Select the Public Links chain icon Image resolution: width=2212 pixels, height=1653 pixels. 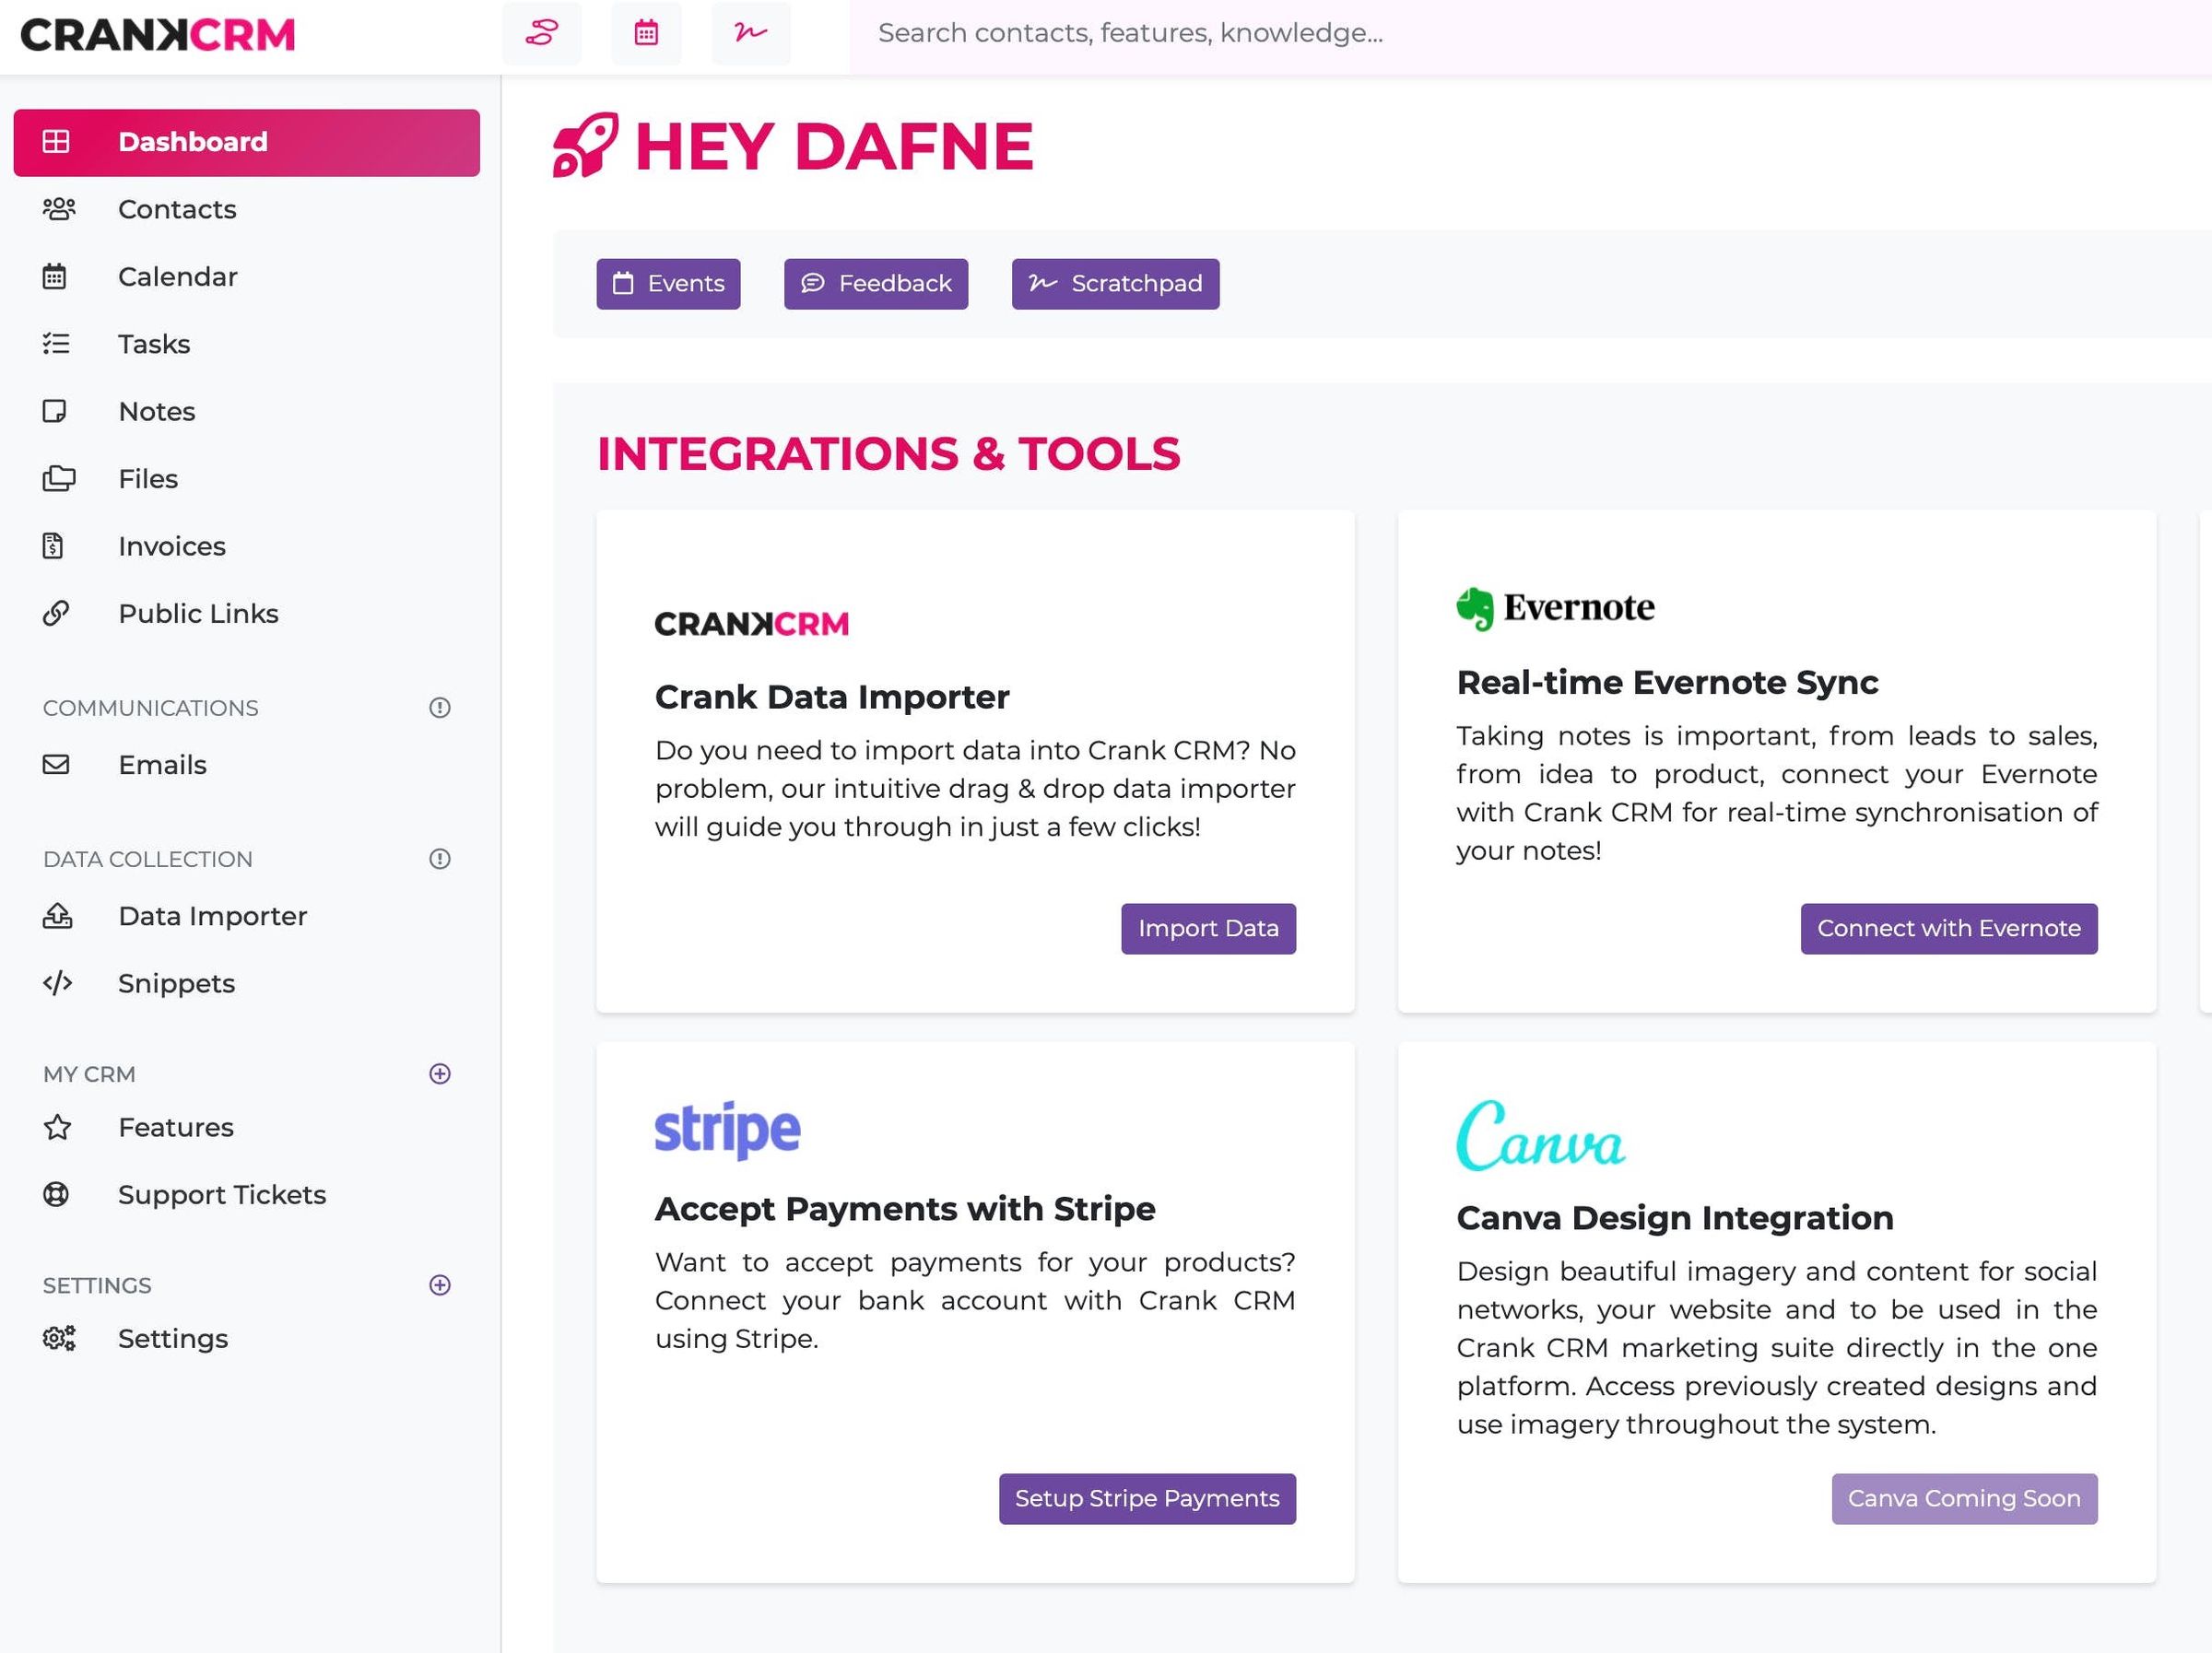[57, 613]
